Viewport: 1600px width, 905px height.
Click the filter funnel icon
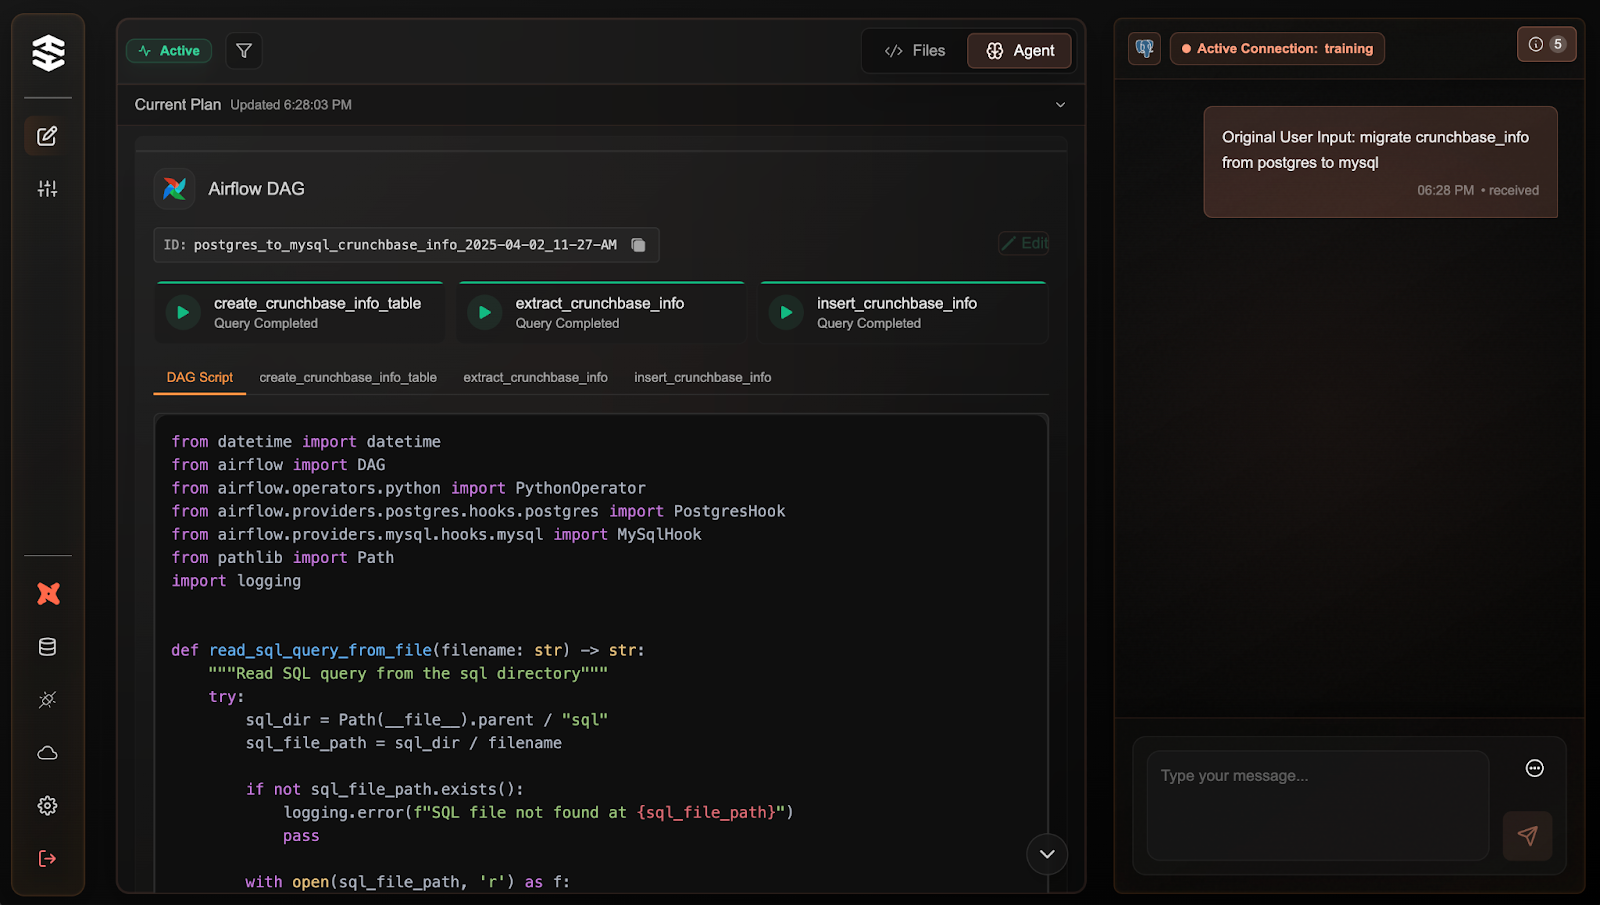tap(244, 51)
